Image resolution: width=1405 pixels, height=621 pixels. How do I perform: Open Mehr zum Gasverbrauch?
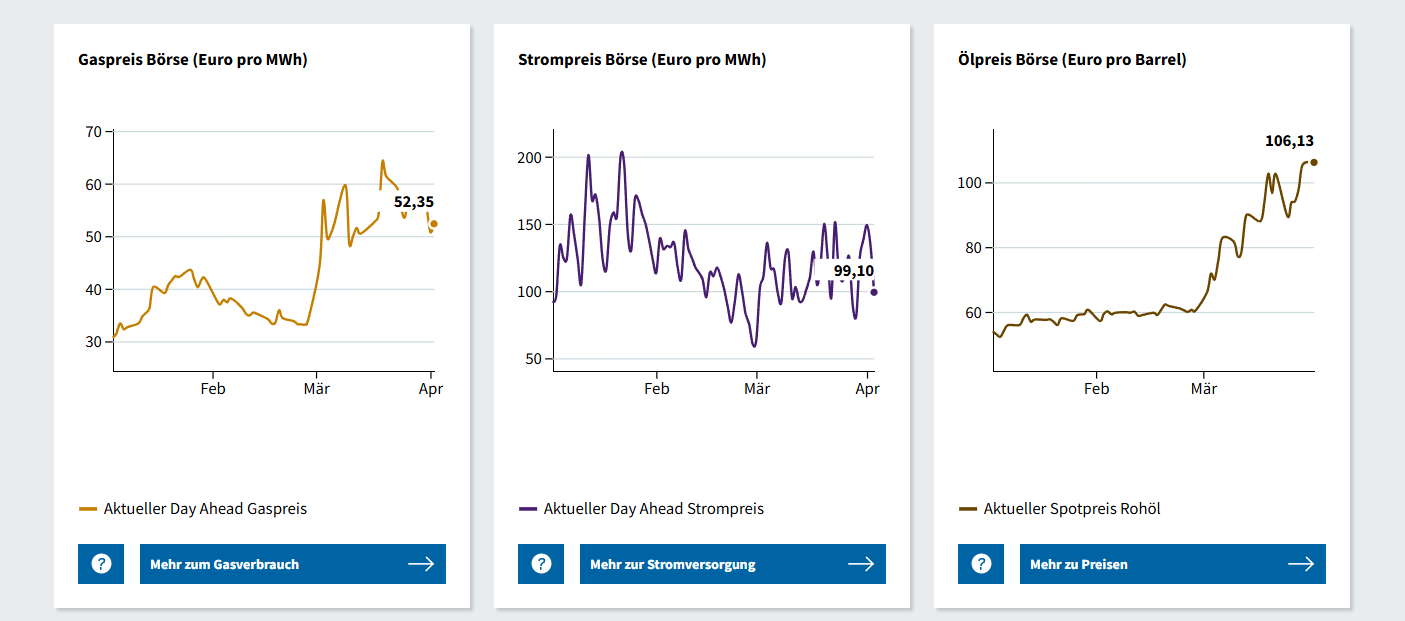(x=293, y=563)
